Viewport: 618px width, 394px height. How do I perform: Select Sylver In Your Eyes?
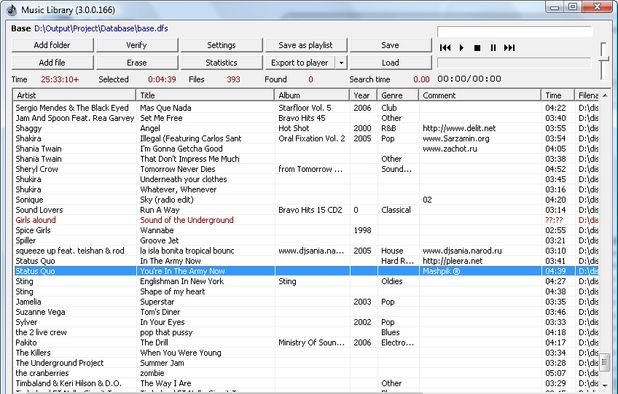pyautogui.click(x=306, y=322)
